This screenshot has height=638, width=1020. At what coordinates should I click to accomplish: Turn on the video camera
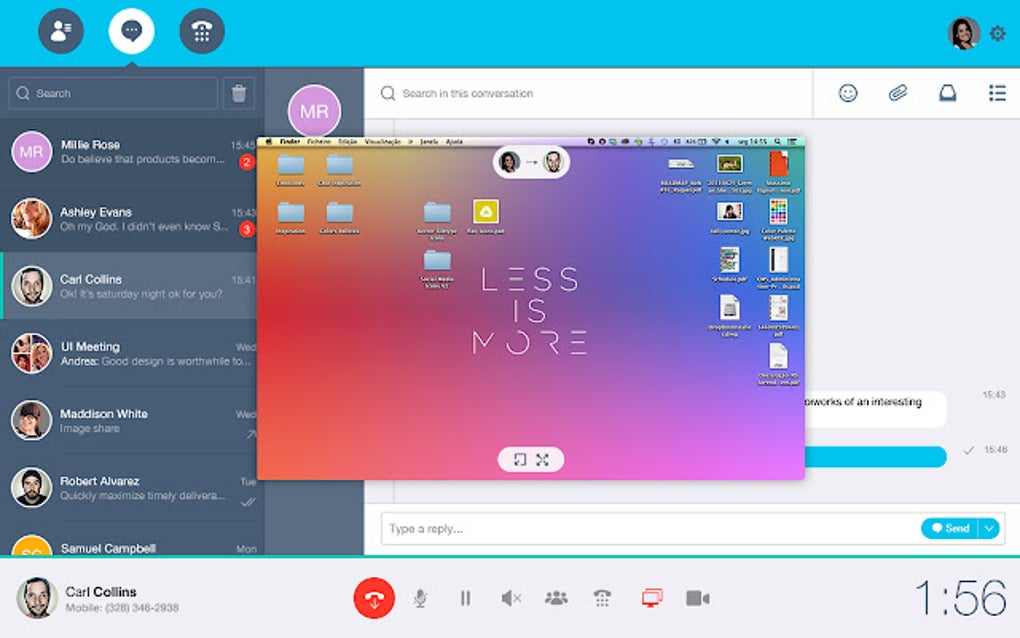click(699, 597)
